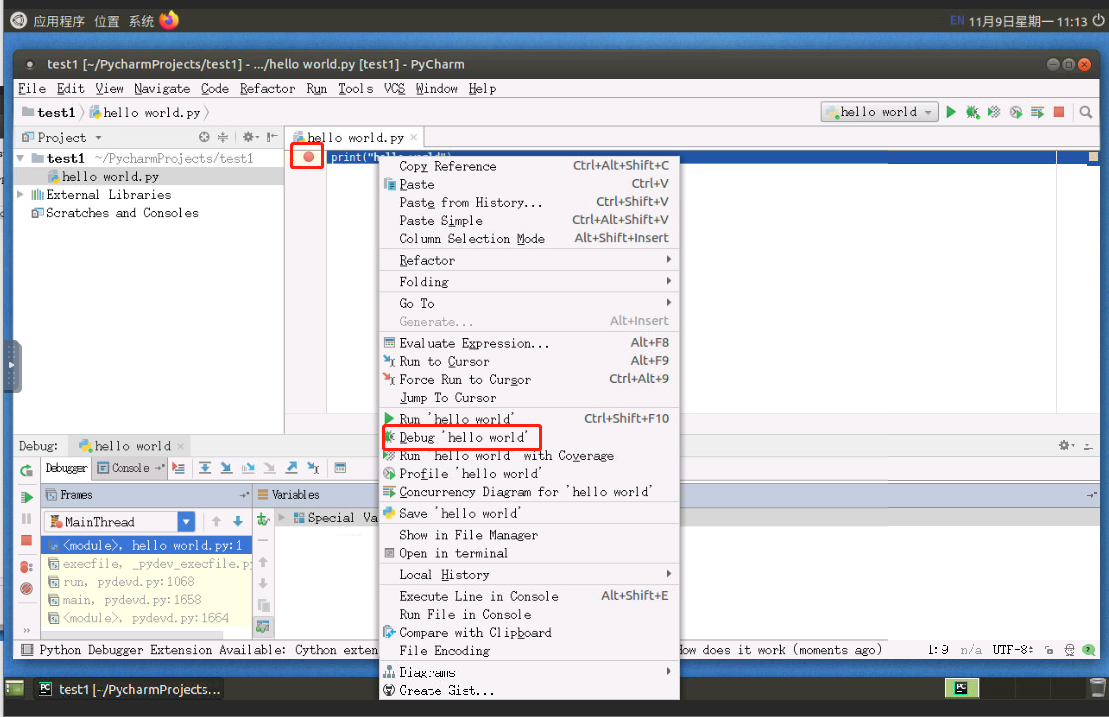Toggle Show Watches in Variables view

coord(263,626)
